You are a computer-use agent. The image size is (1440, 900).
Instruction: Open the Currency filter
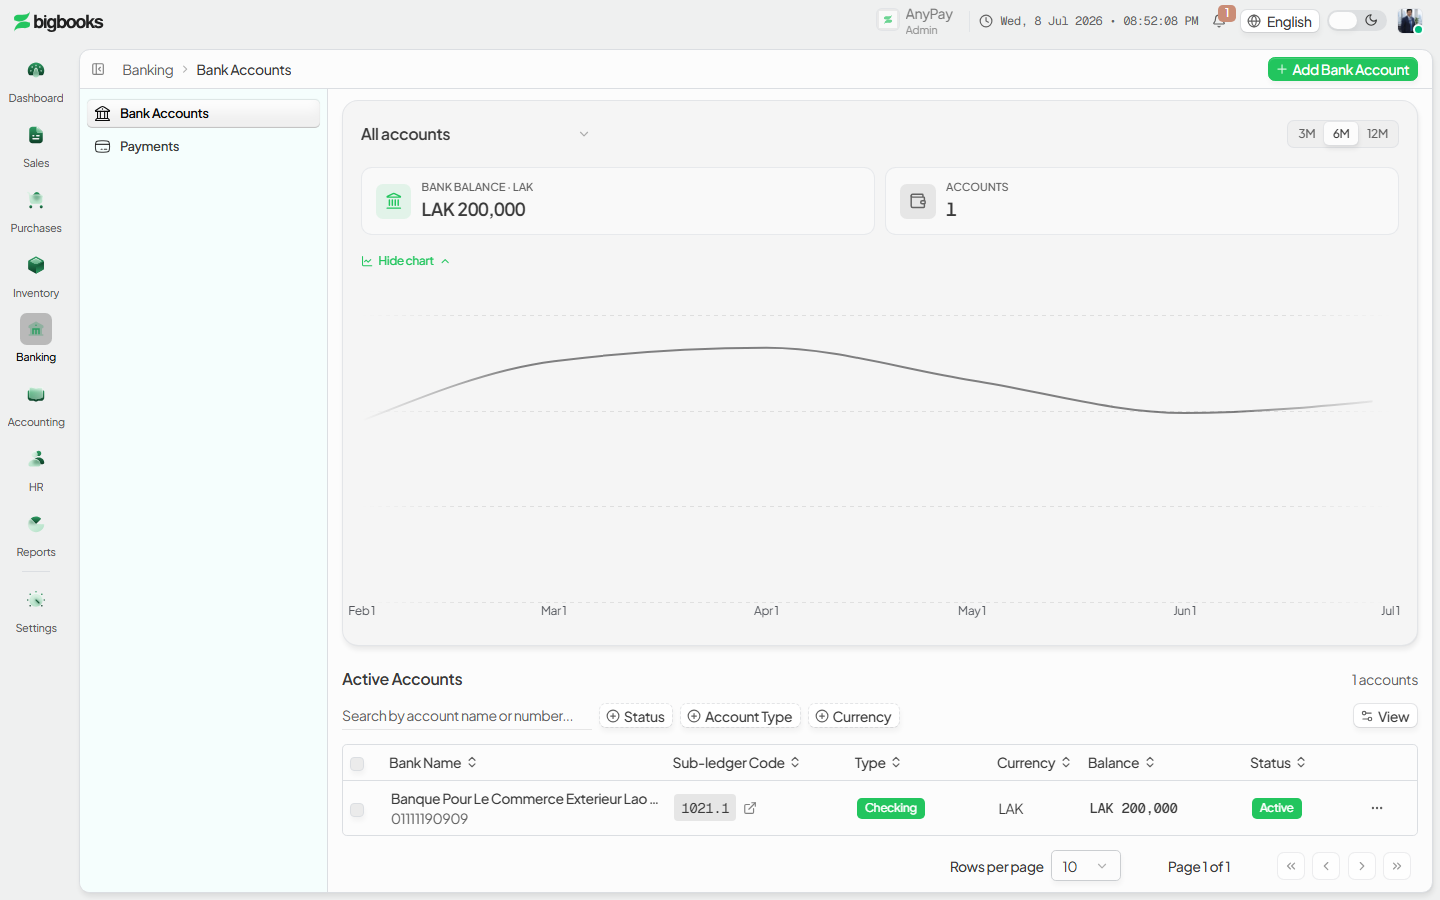click(854, 717)
